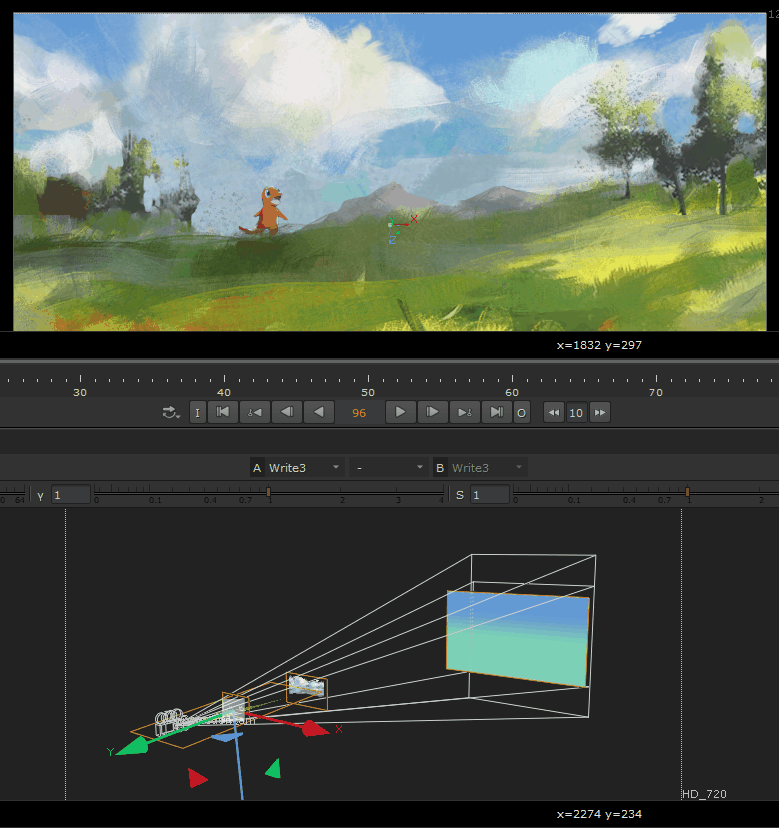Viewport: 779px width, 828px height.
Task: Skip backward by the frame increment
Action: [x=554, y=412]
